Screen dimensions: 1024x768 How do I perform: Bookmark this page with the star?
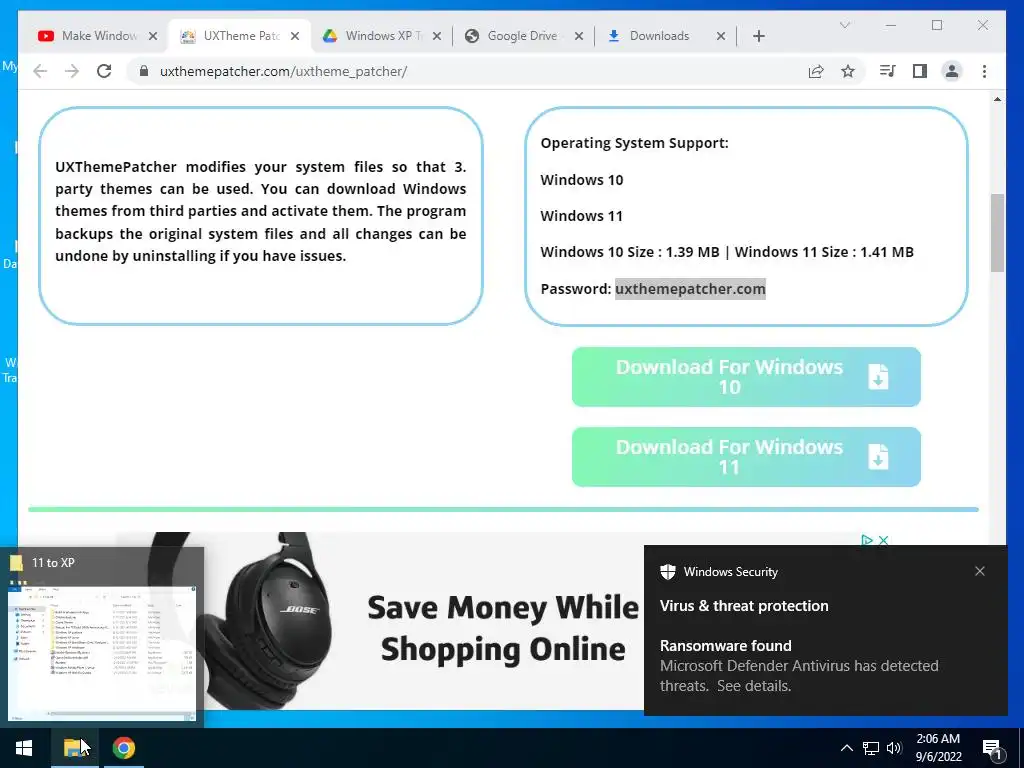(848, 71)
